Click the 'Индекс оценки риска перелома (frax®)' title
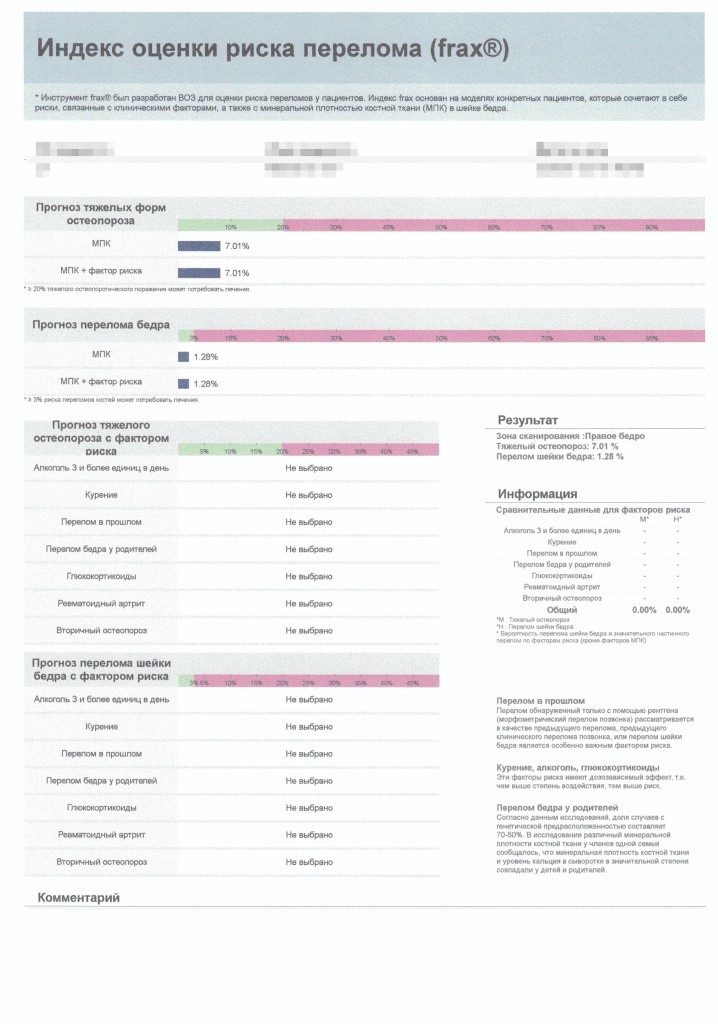 (x=272, y=48)
